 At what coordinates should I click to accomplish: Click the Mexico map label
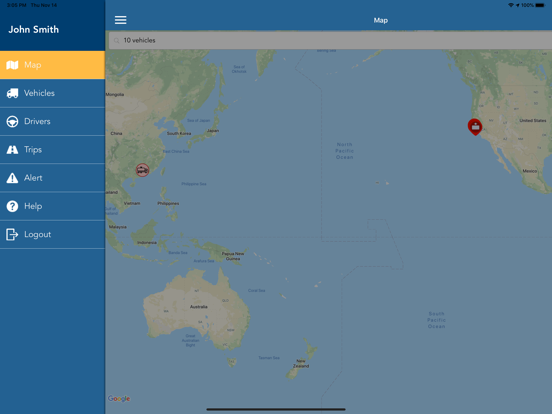point(529,171)
